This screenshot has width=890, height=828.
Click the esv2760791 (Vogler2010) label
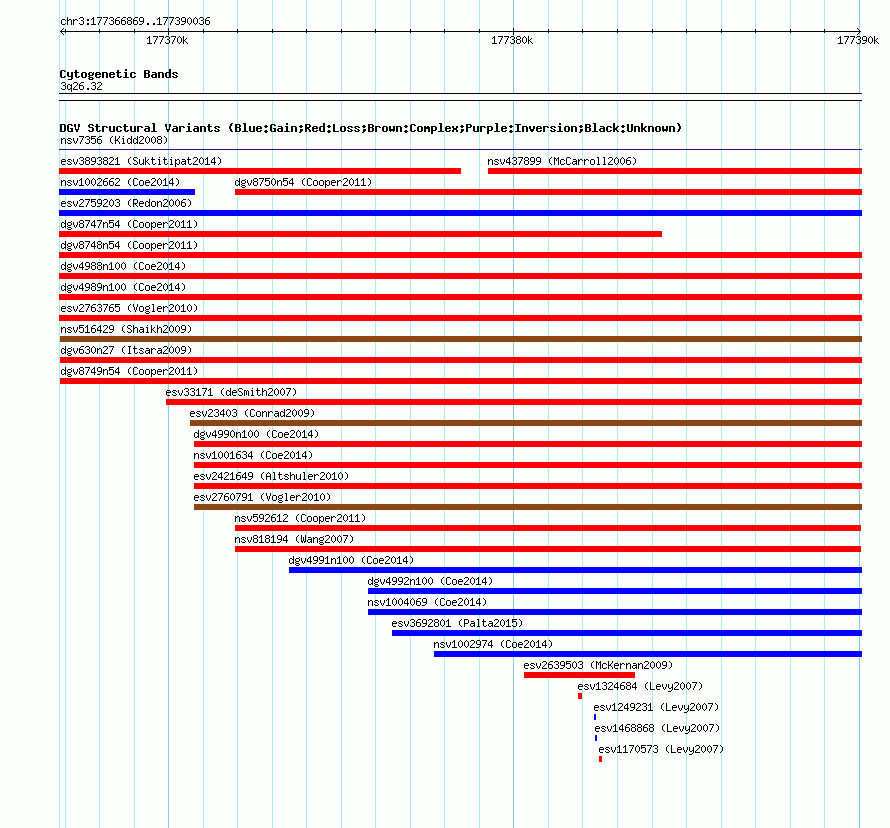point(262,497)
